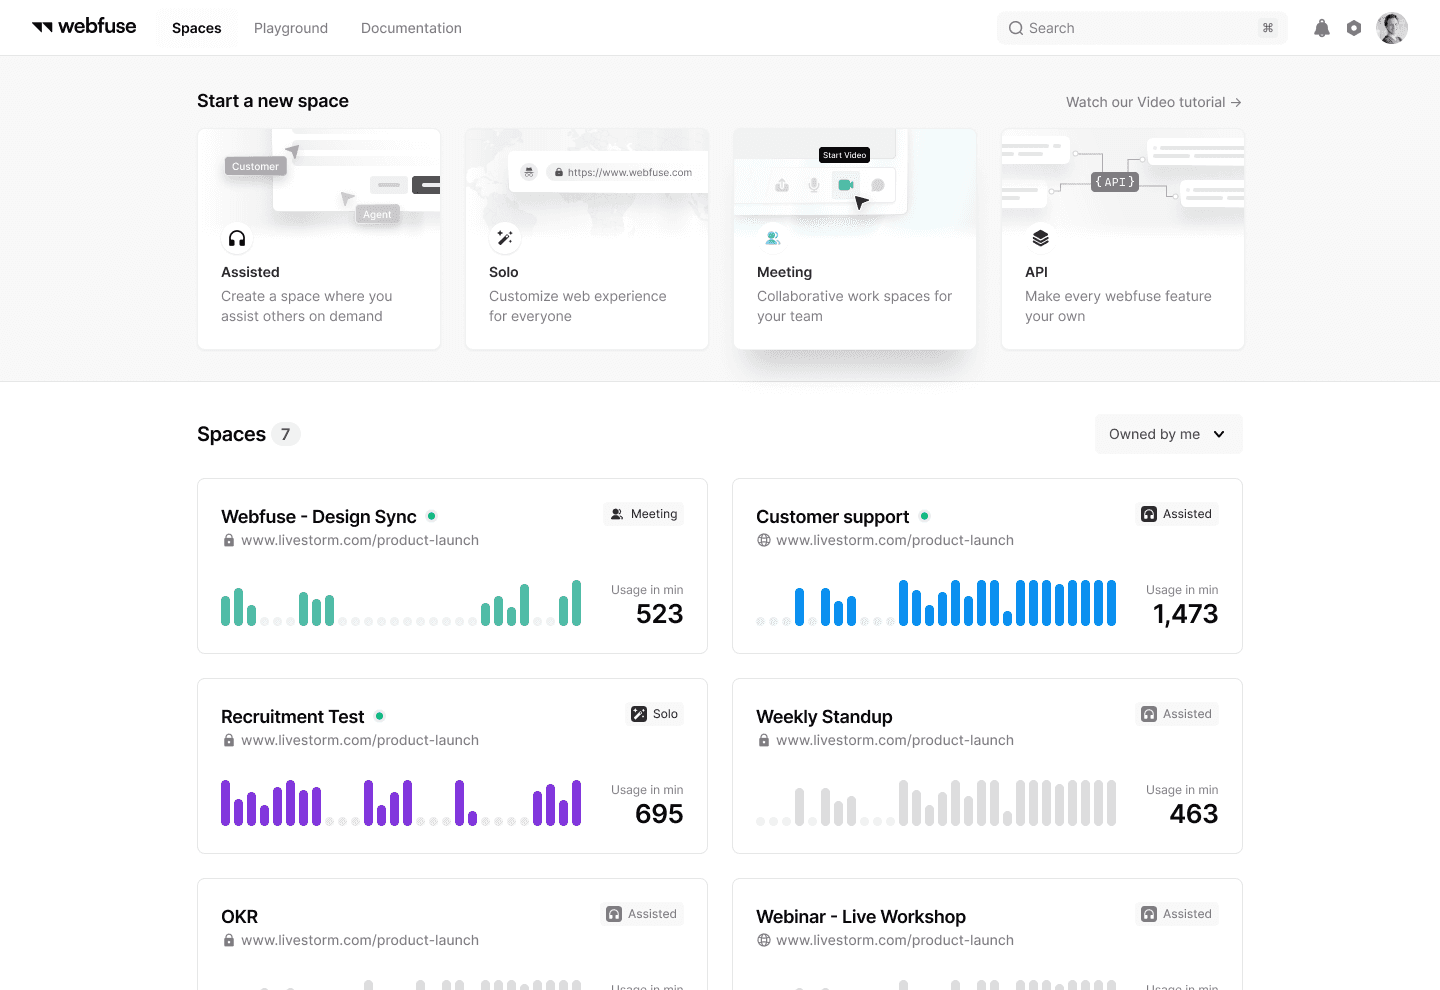
Task: Click the layers icon on API card
Action: pos(1041,238)
